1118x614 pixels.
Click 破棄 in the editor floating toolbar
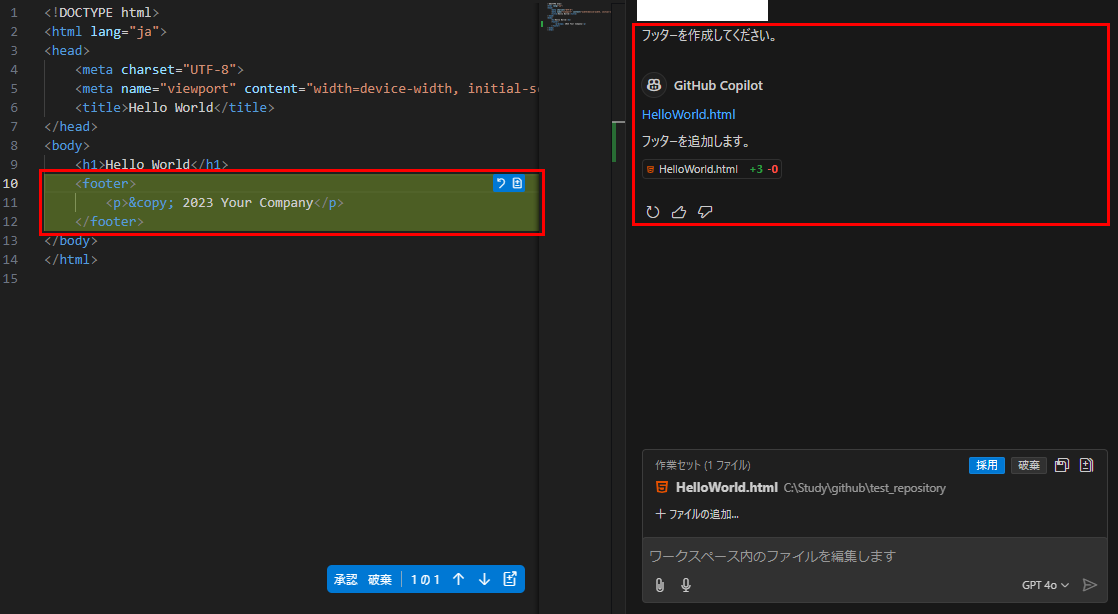point(380,579)
